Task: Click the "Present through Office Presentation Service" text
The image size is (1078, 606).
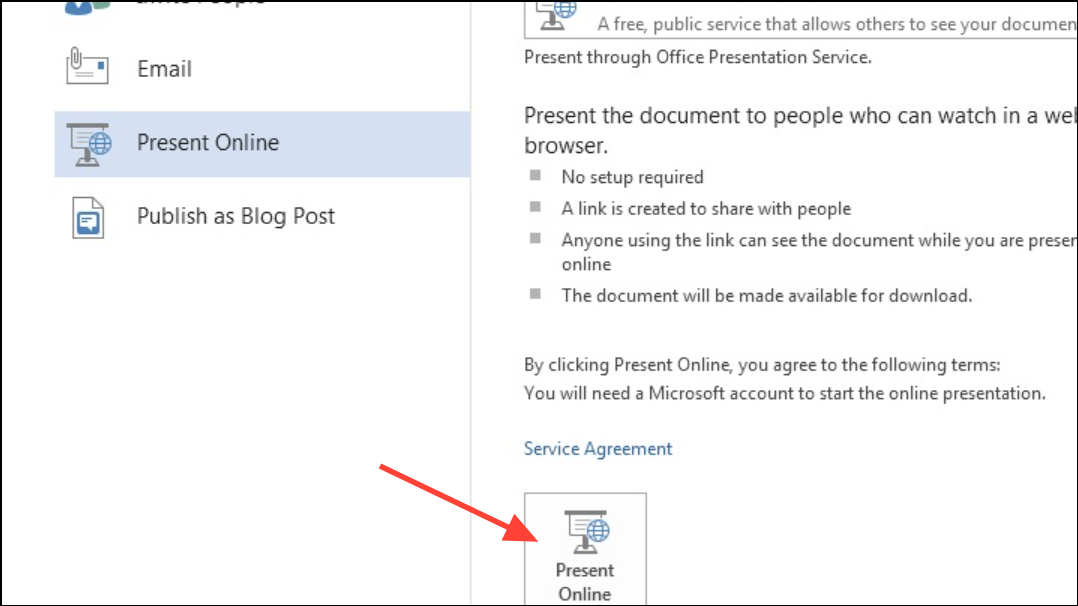Action: pos(697,57)
